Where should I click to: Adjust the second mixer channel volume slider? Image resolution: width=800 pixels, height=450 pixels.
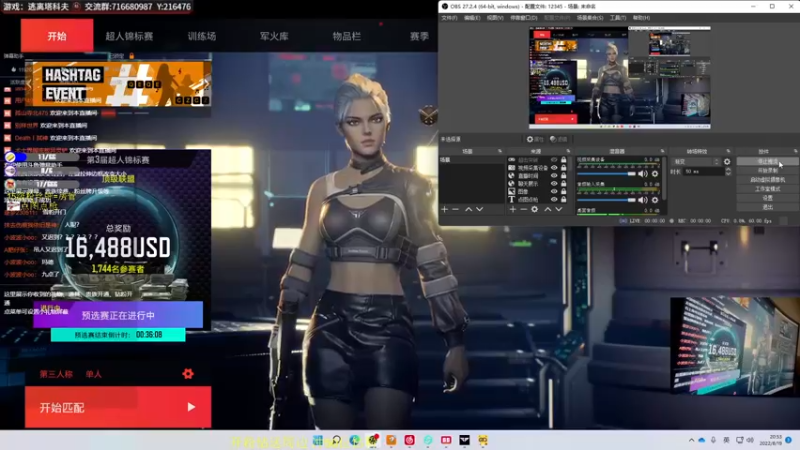[606, 200]
